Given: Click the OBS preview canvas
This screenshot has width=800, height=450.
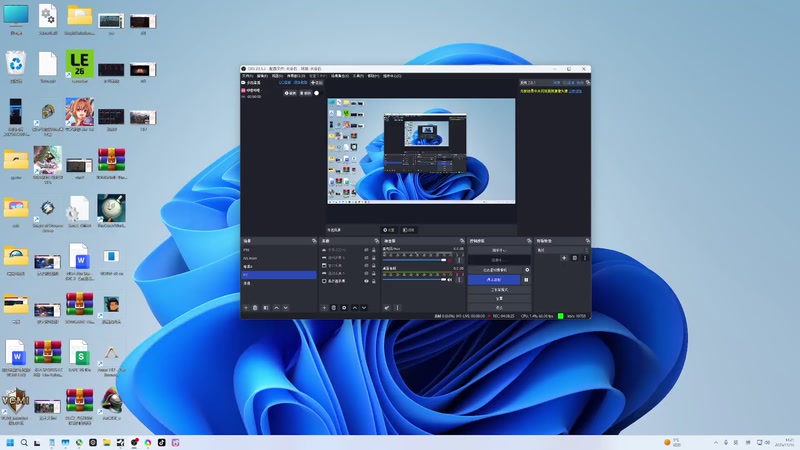Looking at the screenshot, I should (421, 151).
